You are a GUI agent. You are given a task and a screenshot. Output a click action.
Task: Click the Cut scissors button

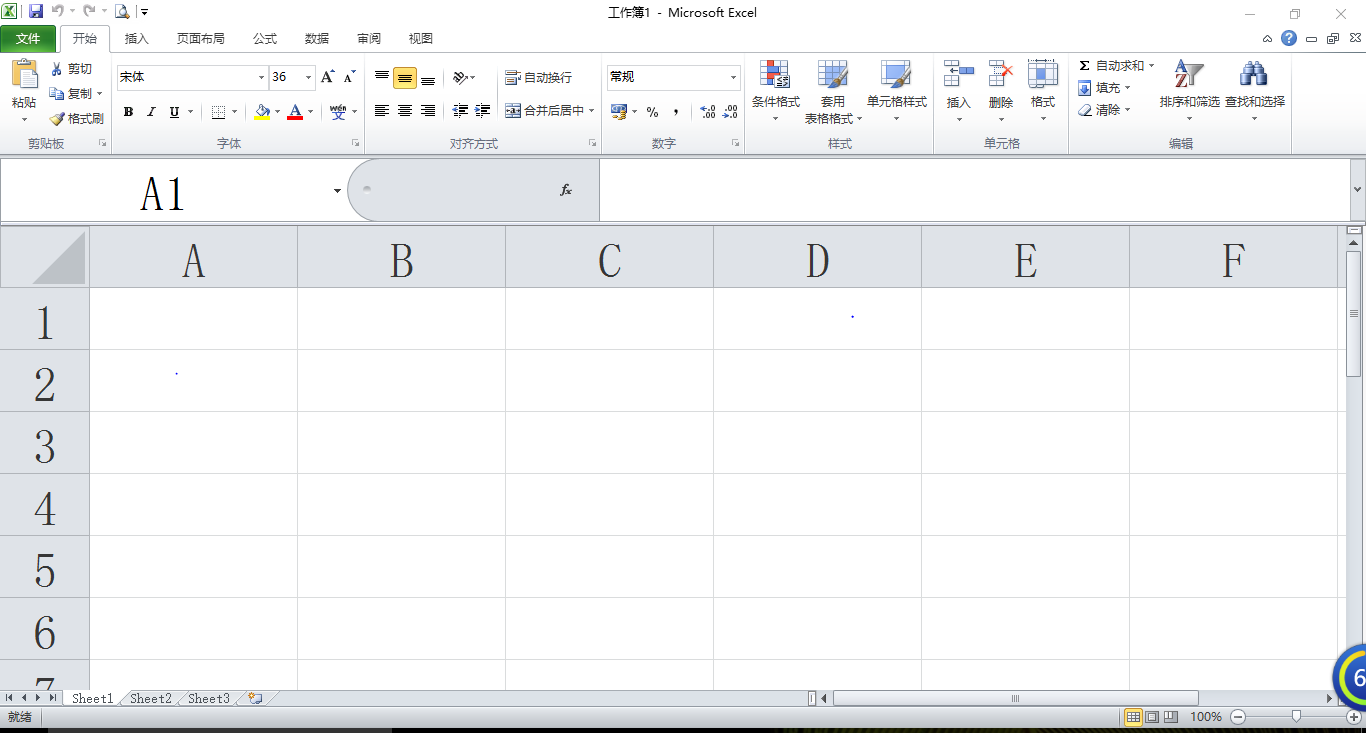point(71,69)
